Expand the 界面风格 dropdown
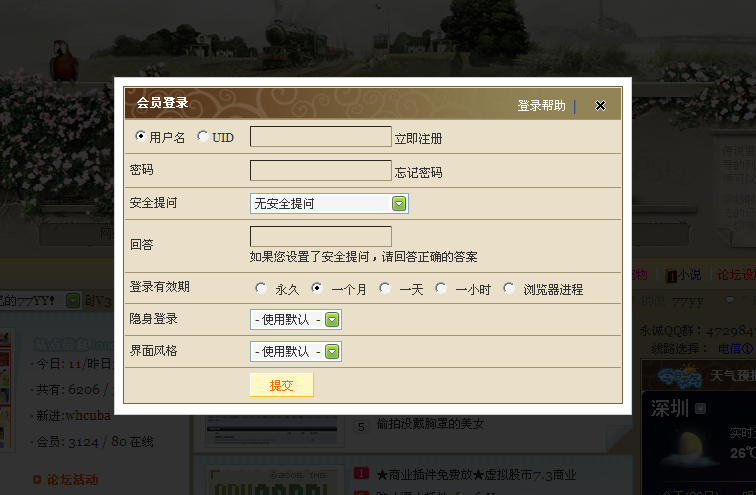This screenshot has width=756, height=495. [296, 351]
